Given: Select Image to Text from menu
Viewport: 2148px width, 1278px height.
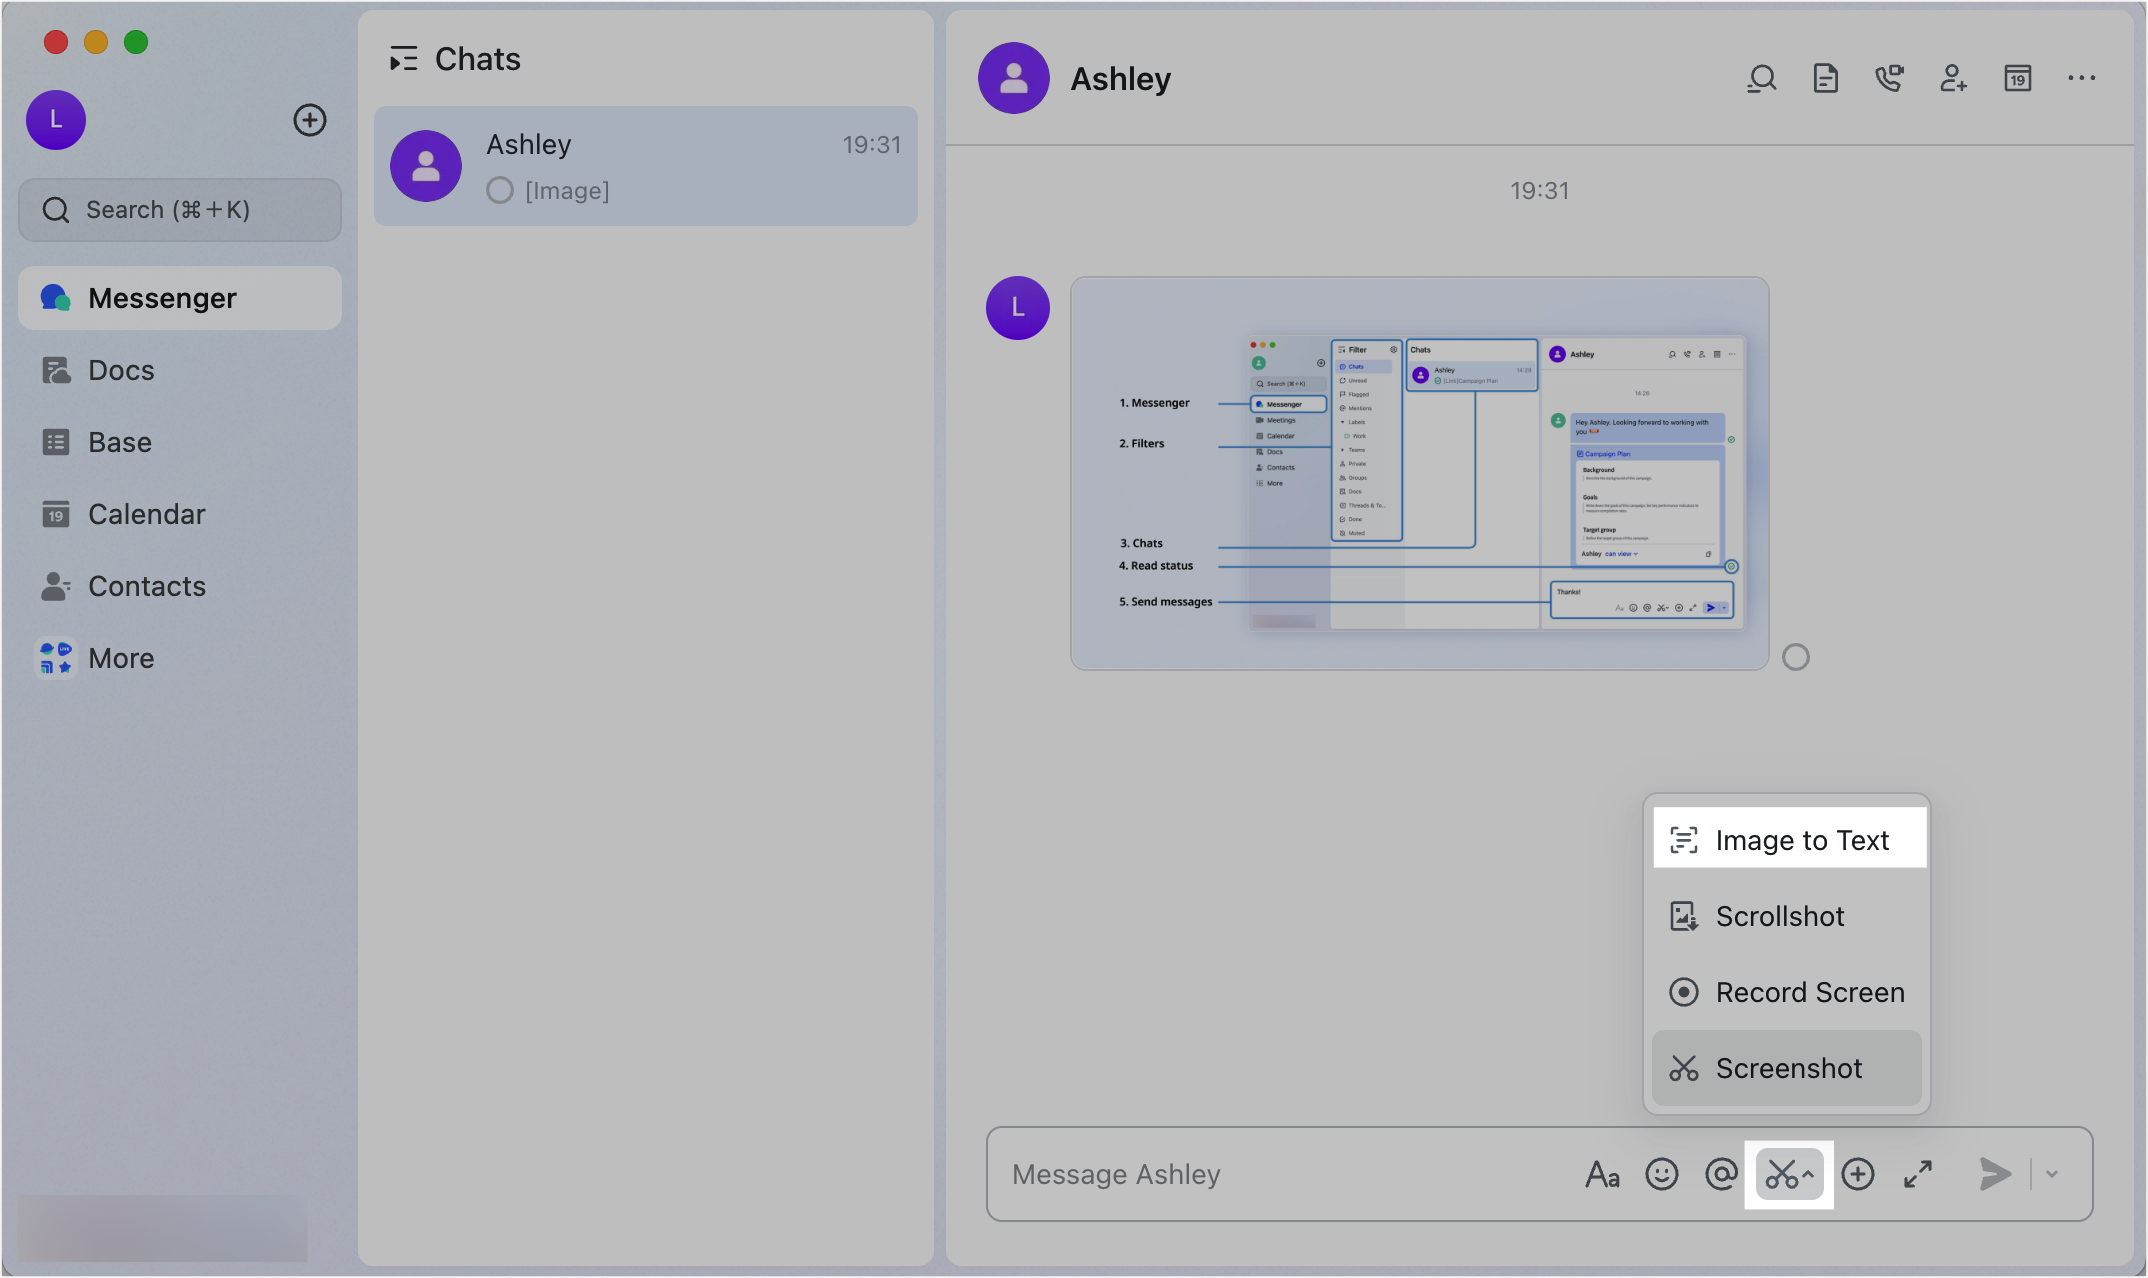Looking at the screenshot, I should [x=1789, y=840].
